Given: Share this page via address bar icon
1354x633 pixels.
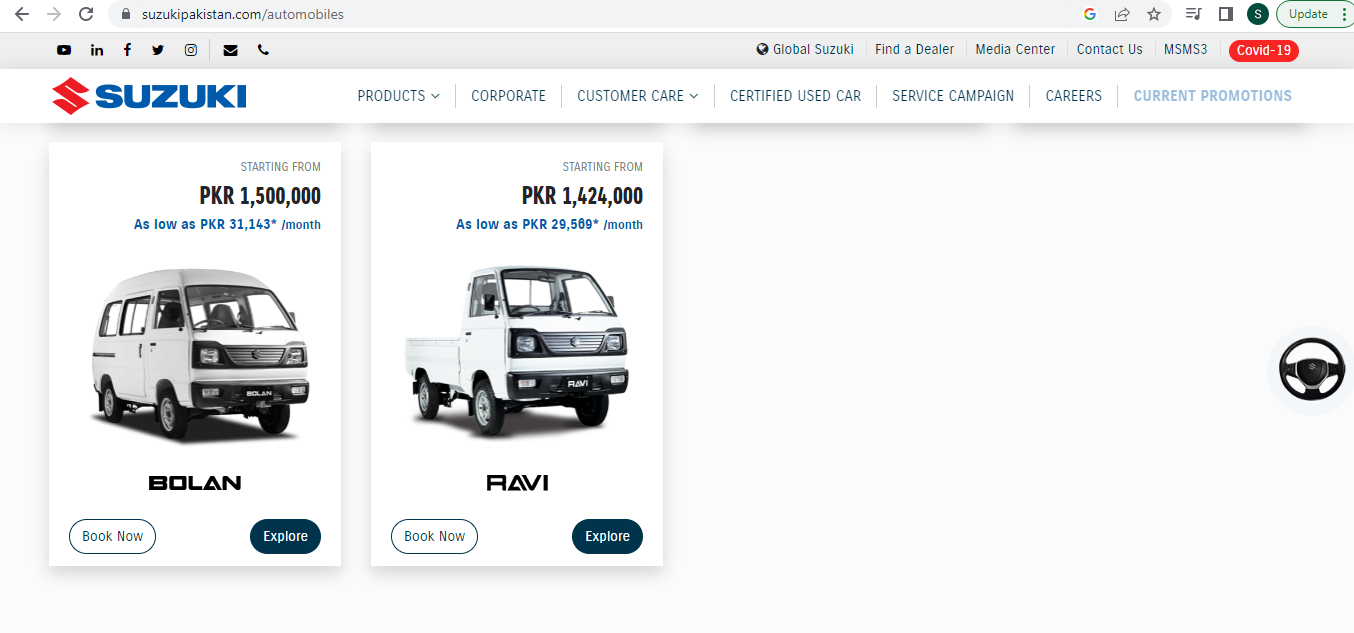Looking at the screenshot, I should [1122, 14].
